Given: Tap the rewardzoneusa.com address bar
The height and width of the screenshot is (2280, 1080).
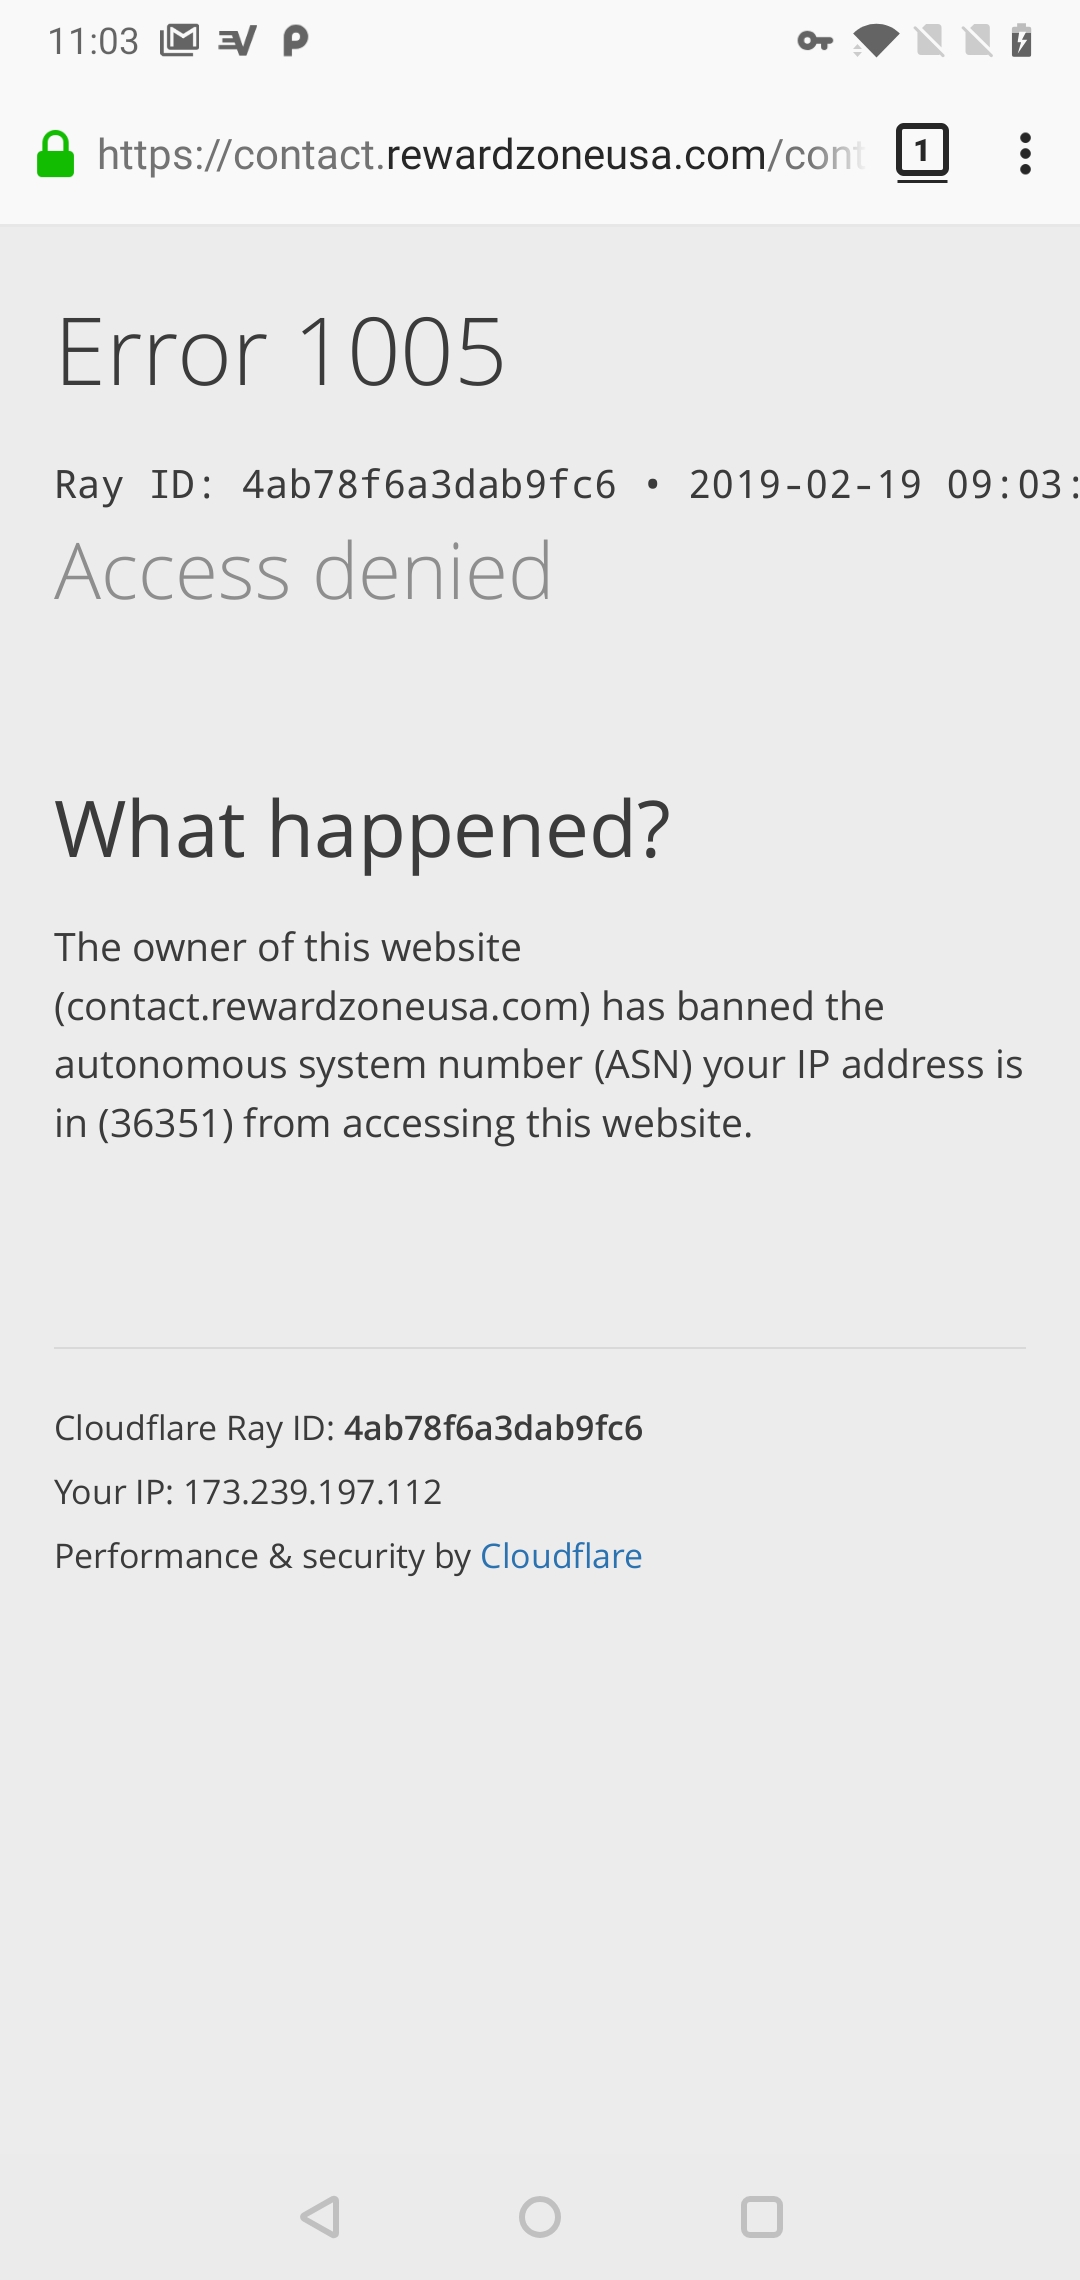Looking at the screenshot, I should point(480,152).
